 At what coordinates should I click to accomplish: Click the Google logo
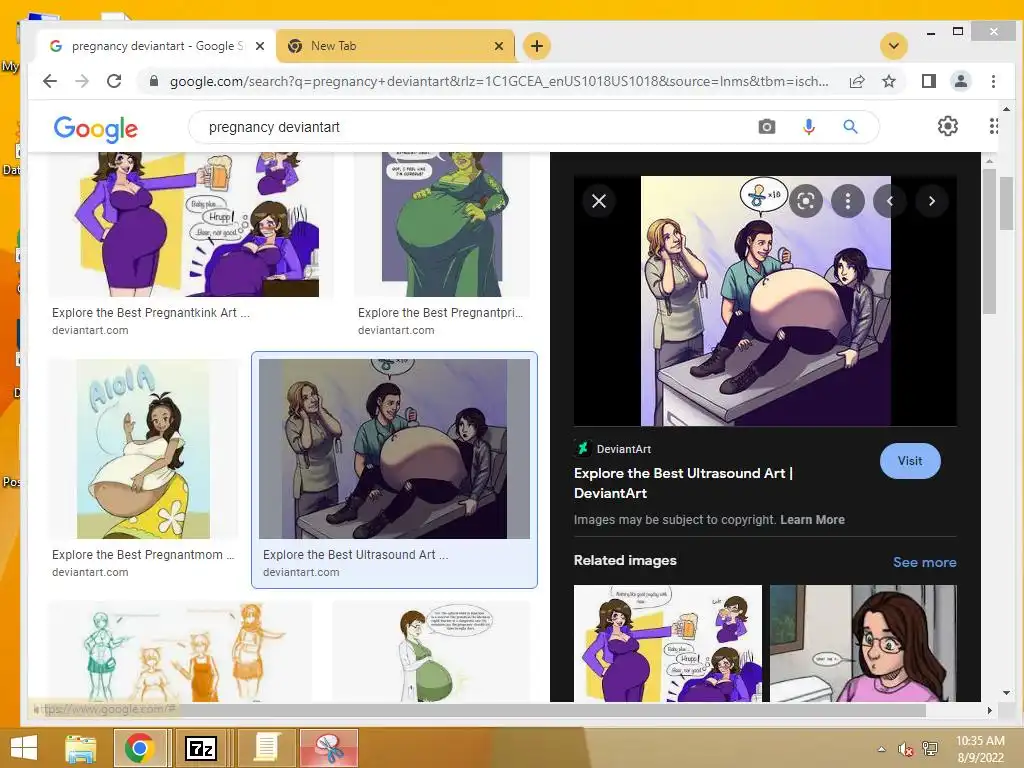(95, 128)
